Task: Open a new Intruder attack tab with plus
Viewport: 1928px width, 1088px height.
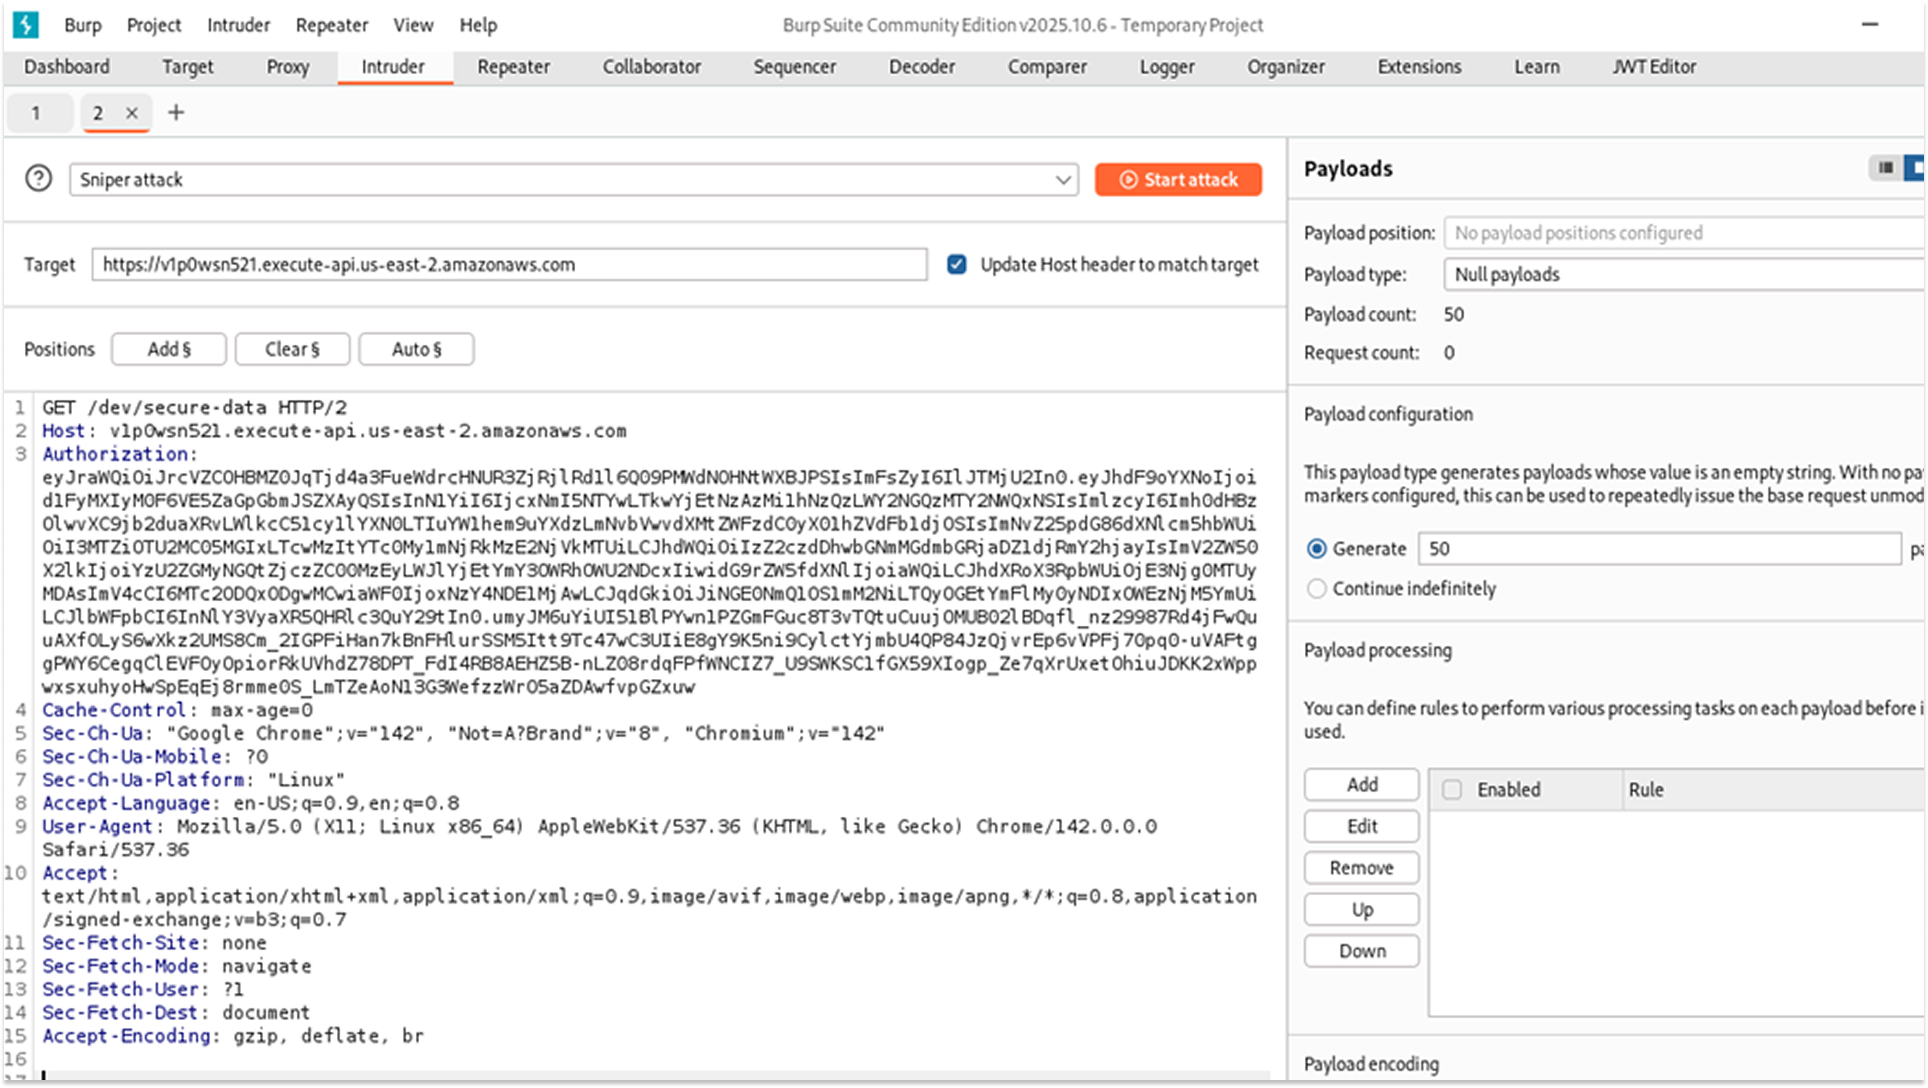Action: (175, 113)
